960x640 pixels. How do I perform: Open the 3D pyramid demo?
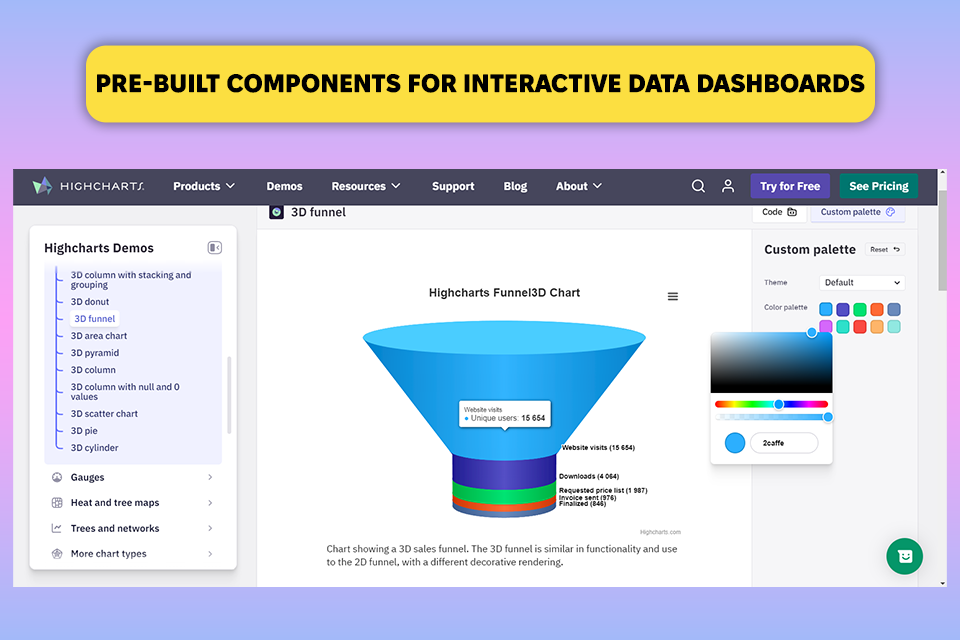[95, 353]
